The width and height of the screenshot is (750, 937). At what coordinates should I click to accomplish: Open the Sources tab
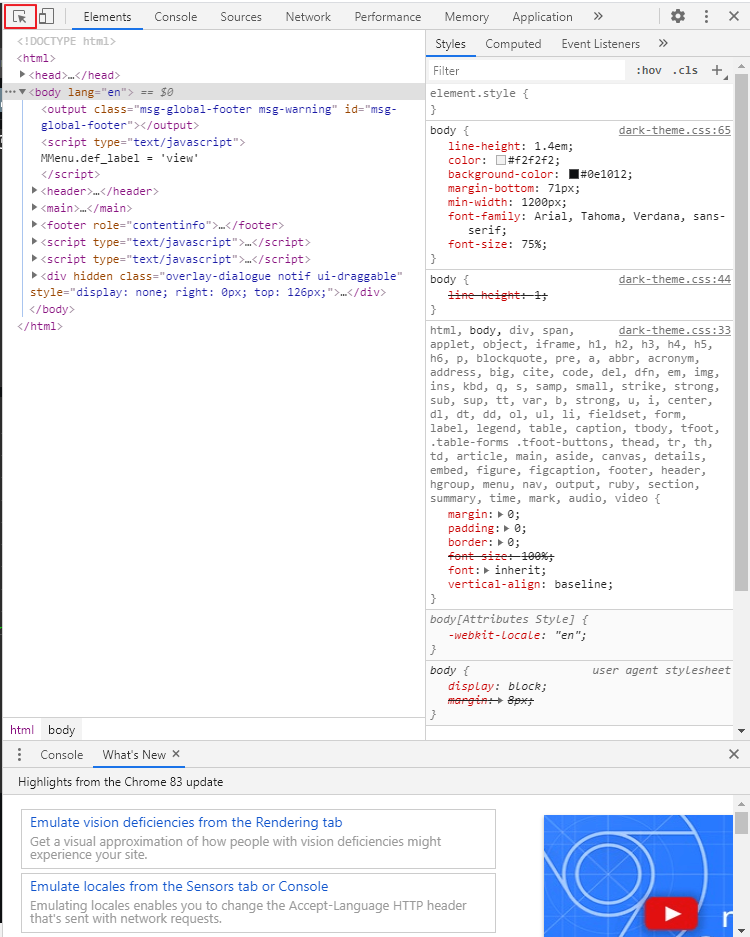241,17
